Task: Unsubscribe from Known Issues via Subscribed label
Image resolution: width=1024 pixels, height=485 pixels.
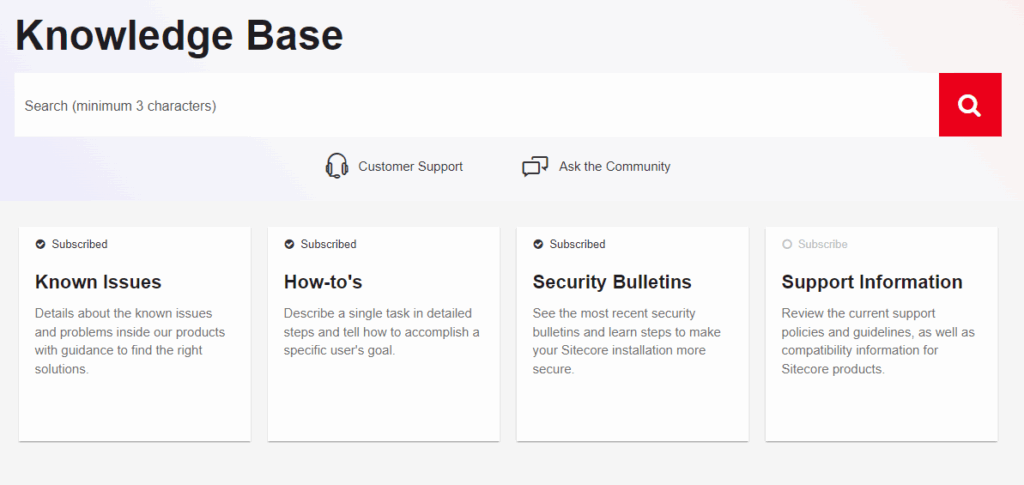Action: point(79,244)
